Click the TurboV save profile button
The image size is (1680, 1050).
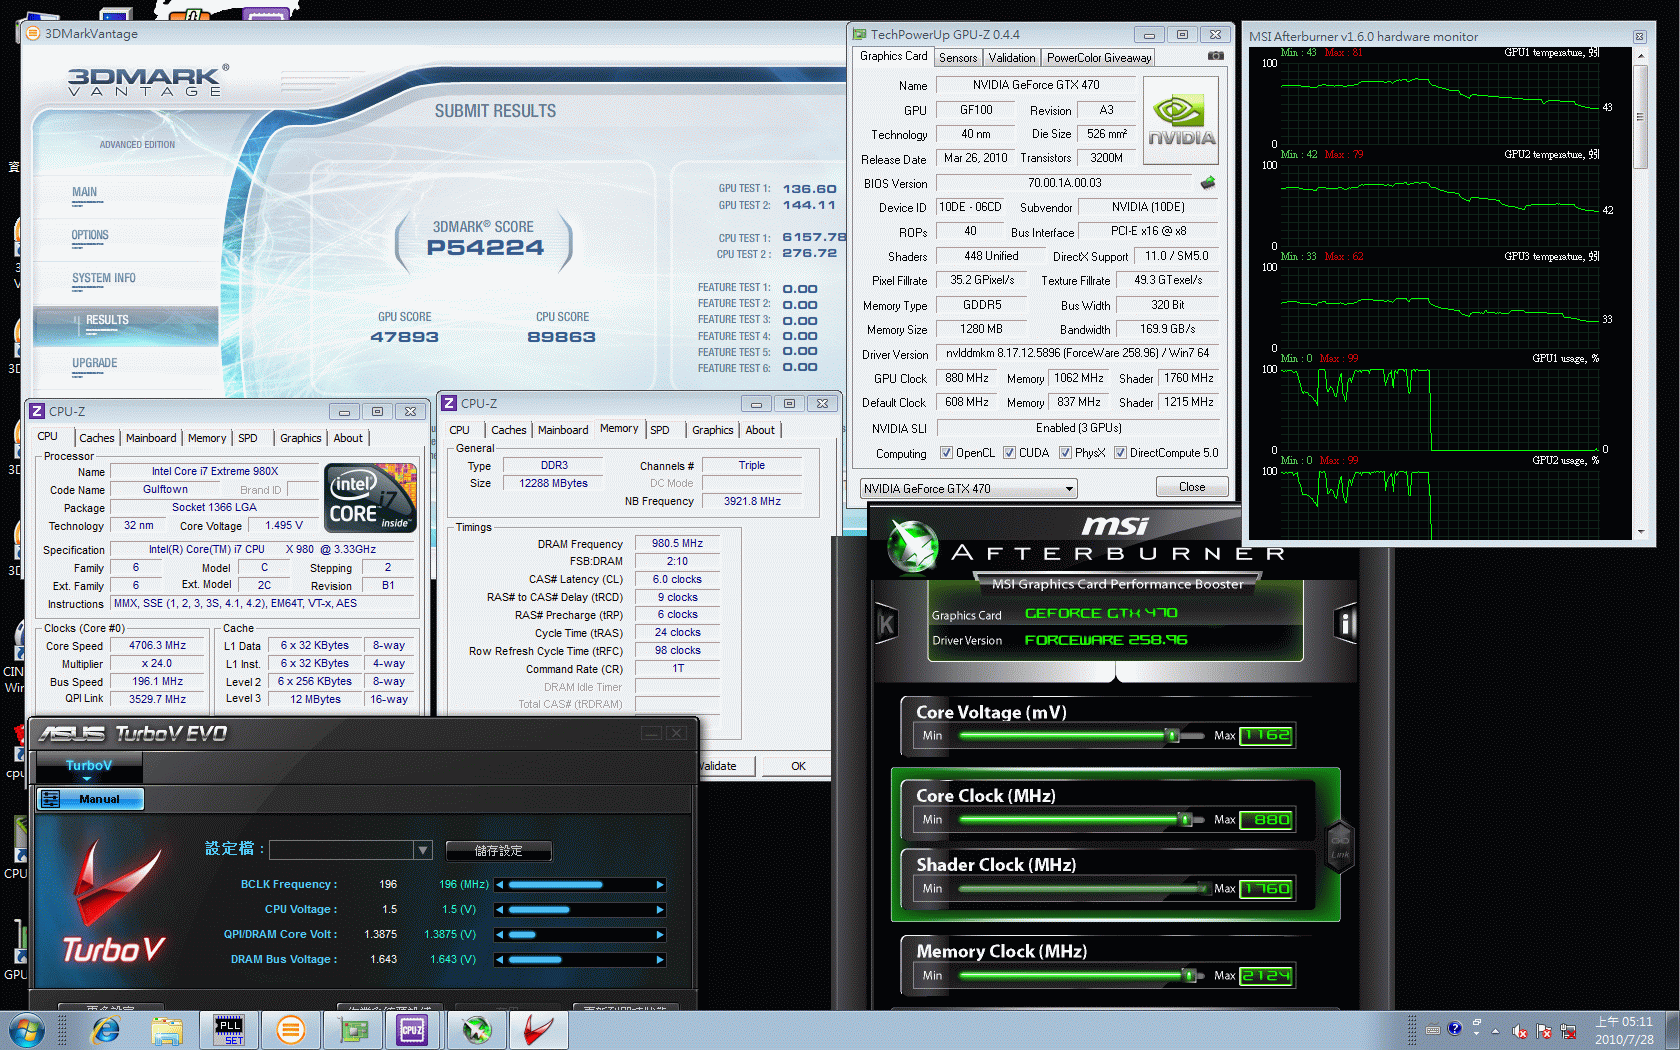coord(498,851)
